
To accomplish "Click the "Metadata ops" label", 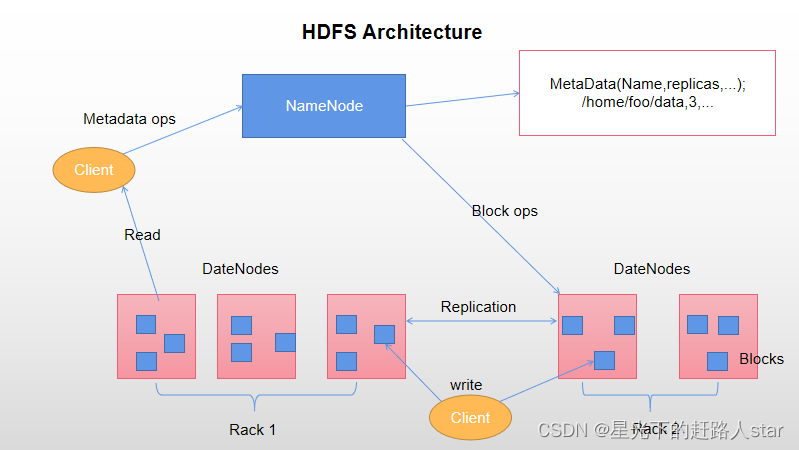I will click(x=129, y=119).
